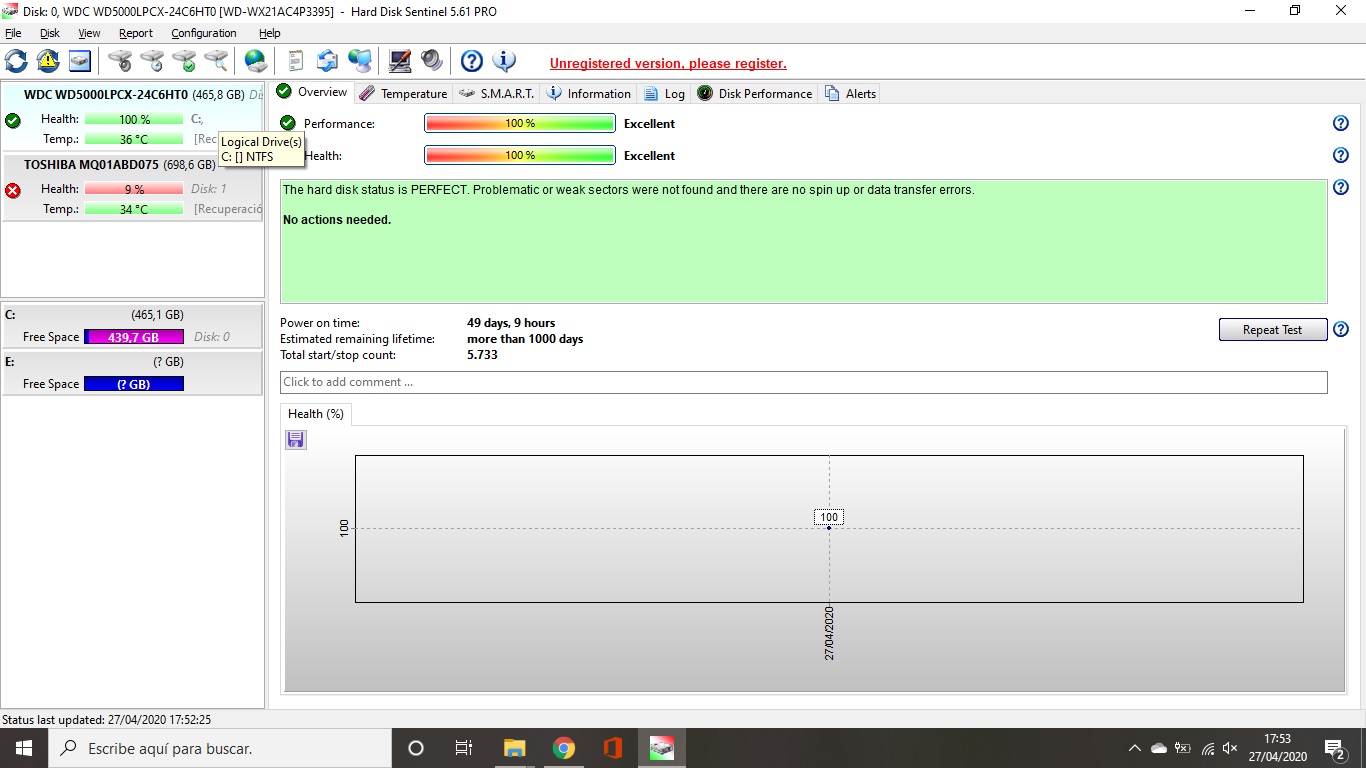
Task: Save the health graph using floppy icon
Action: coord(296,440)
